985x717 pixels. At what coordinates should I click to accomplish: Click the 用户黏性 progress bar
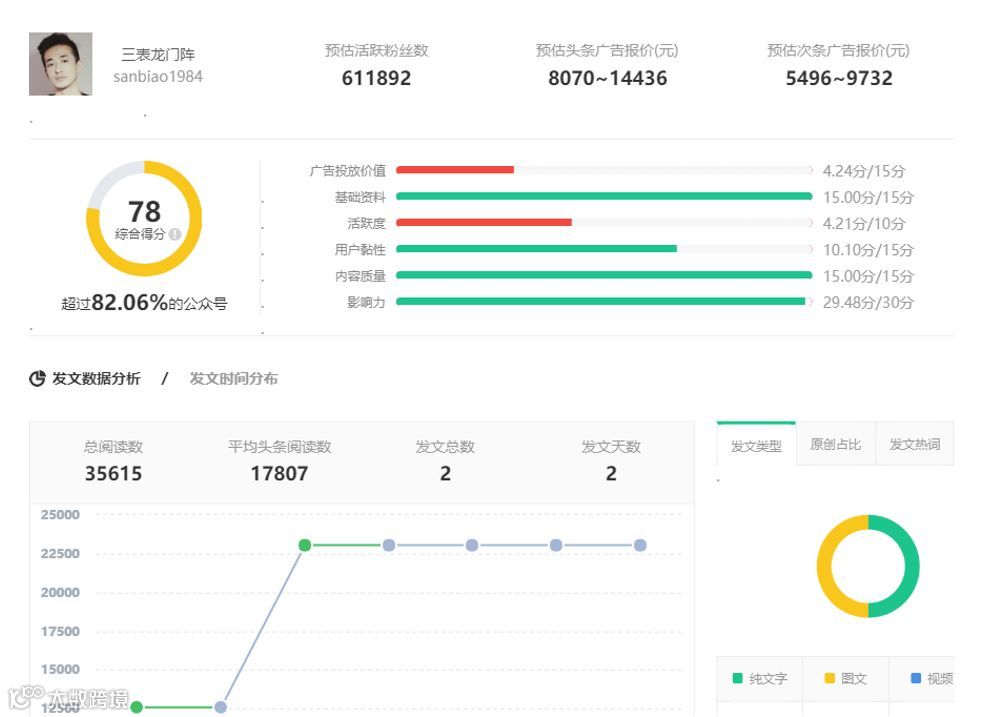(x=536, y=249)
